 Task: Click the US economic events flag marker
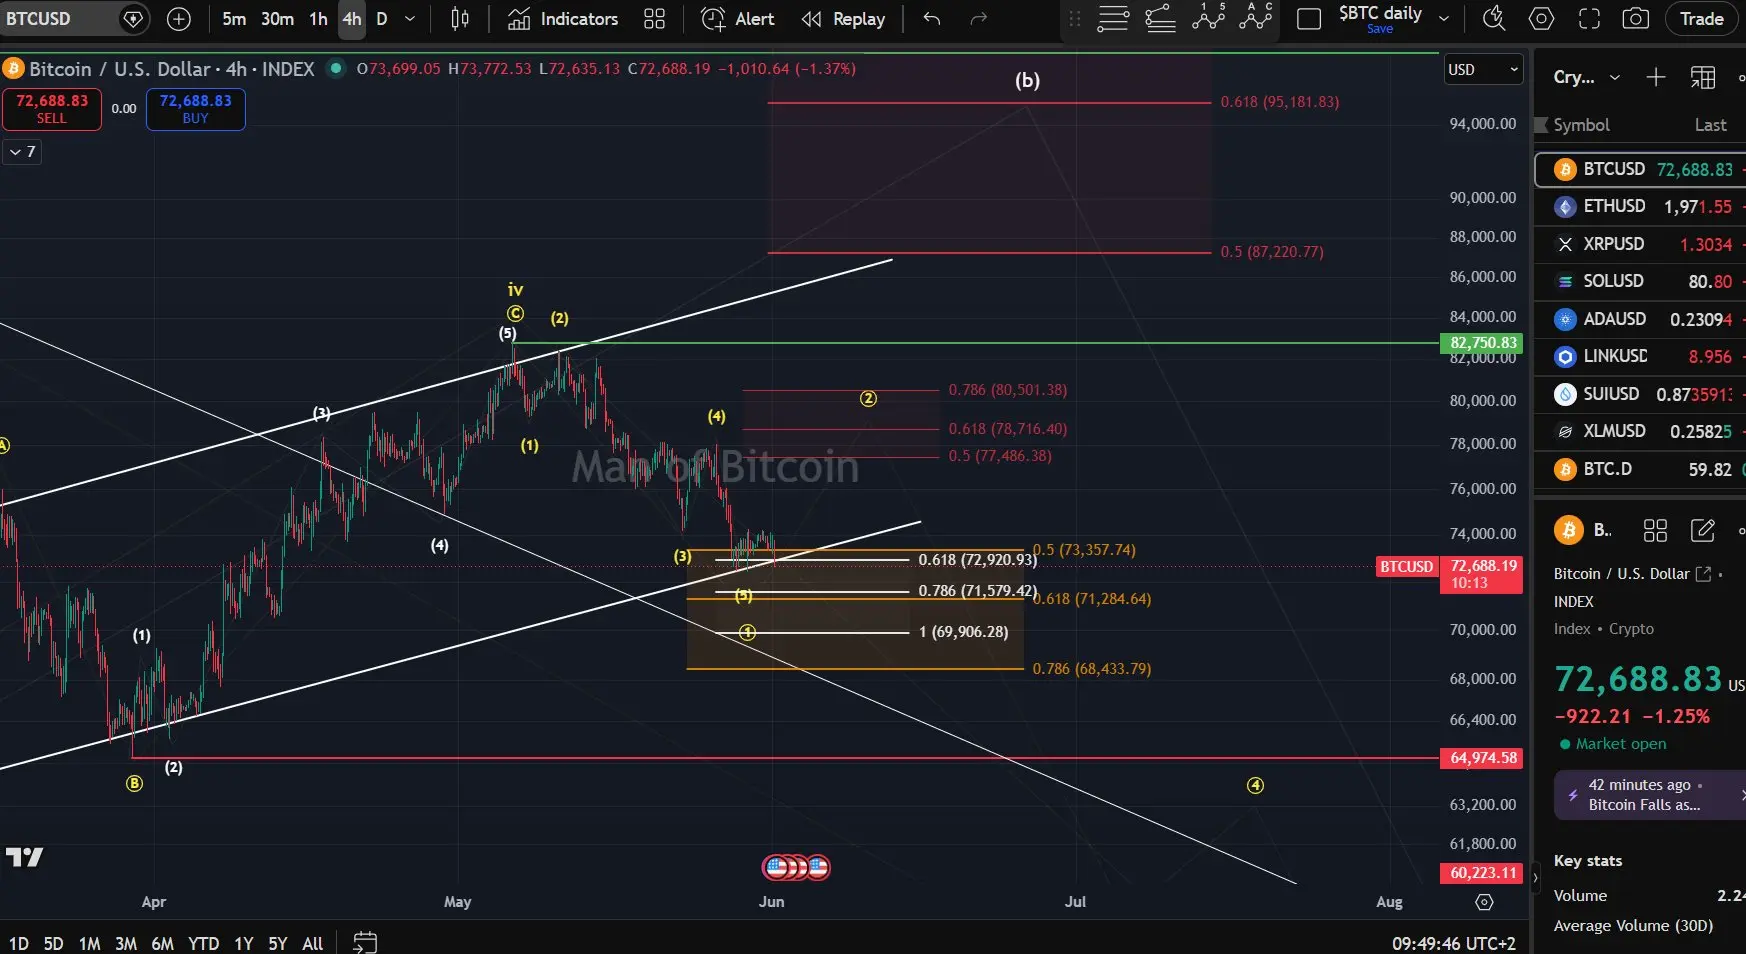point(796,867)
